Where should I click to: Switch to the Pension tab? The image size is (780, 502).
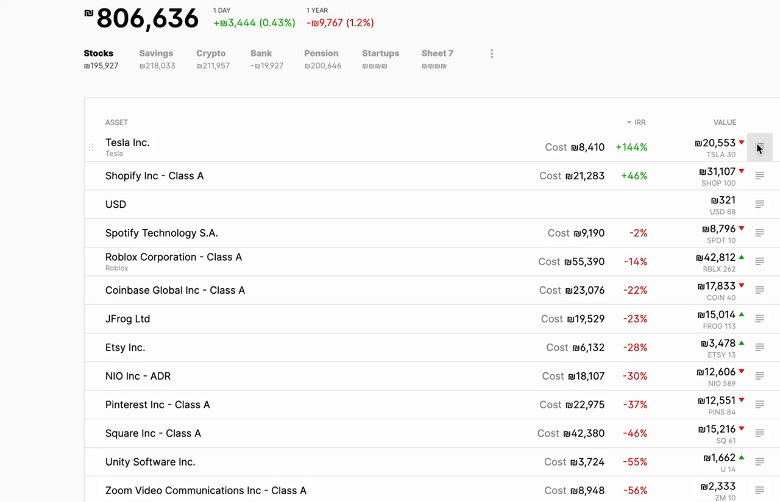click(x=322, y=59)
